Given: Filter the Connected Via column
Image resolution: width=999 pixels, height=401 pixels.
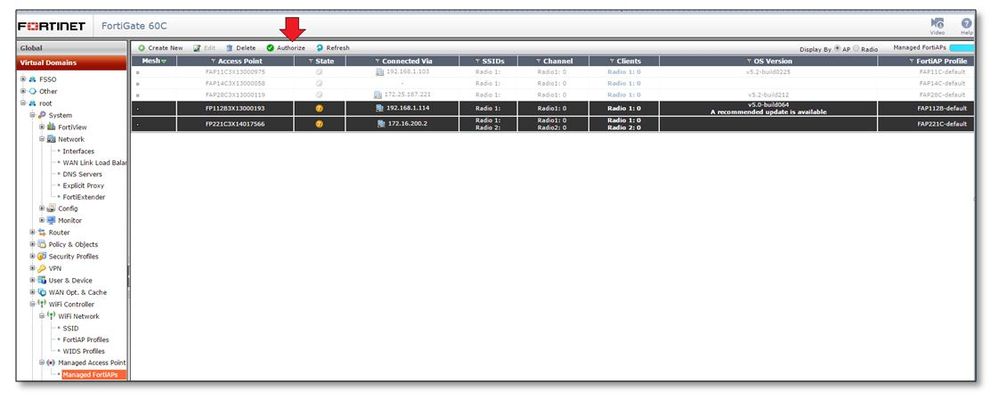Looking at the screenshot, I should coord(377,61).
